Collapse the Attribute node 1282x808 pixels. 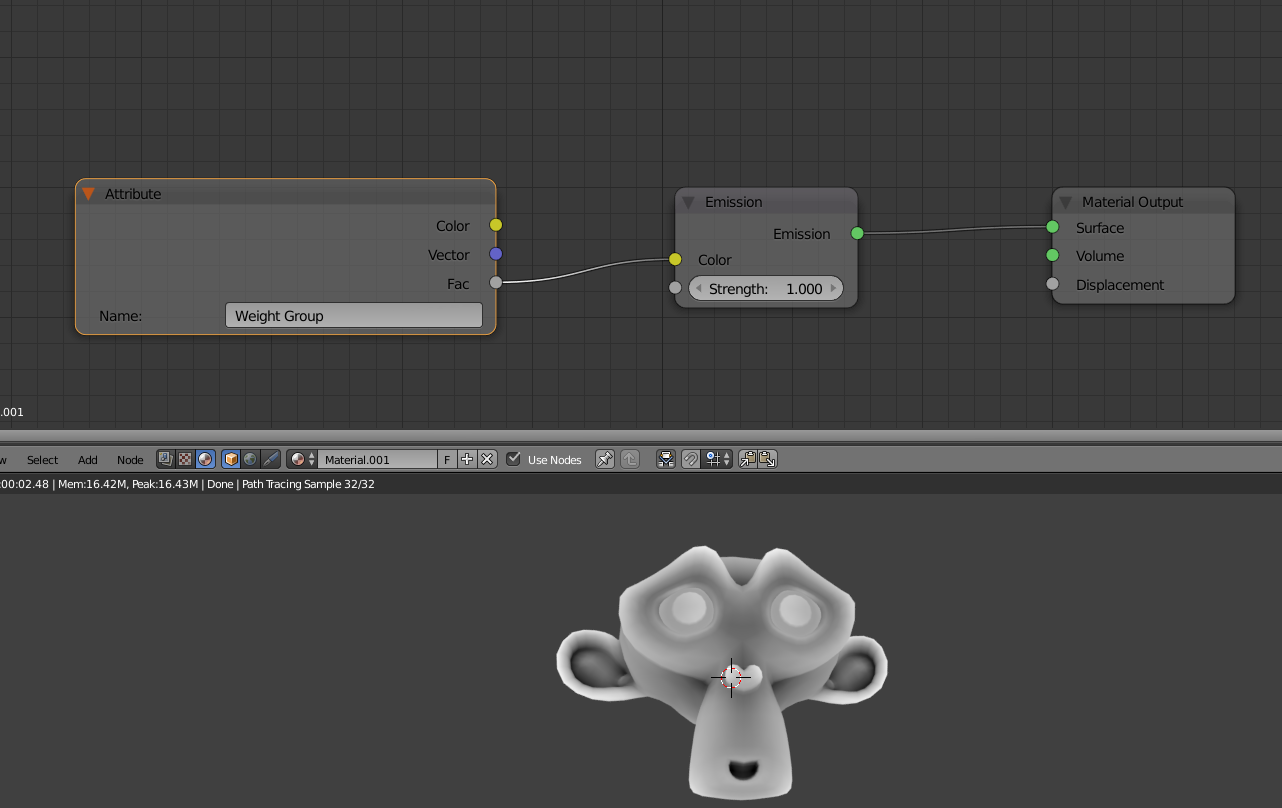click(x=89, y=194)
